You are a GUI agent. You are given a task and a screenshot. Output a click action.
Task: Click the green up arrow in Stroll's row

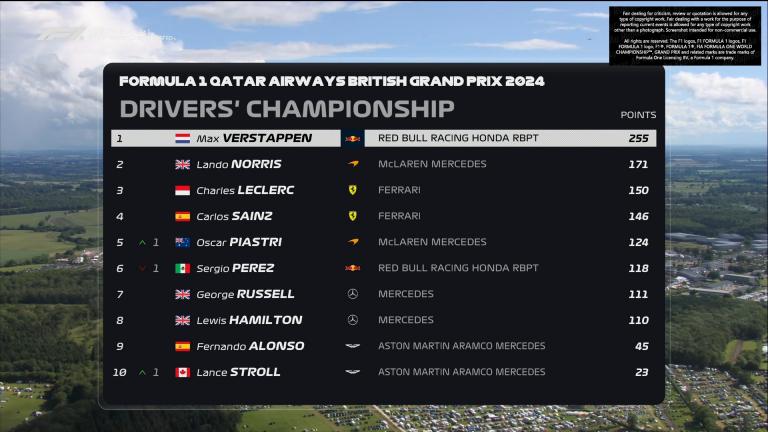tap(142, 372)
